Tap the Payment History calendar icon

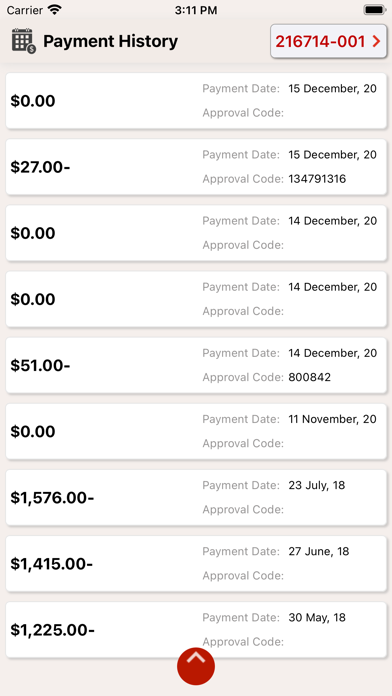click(24, 41)
